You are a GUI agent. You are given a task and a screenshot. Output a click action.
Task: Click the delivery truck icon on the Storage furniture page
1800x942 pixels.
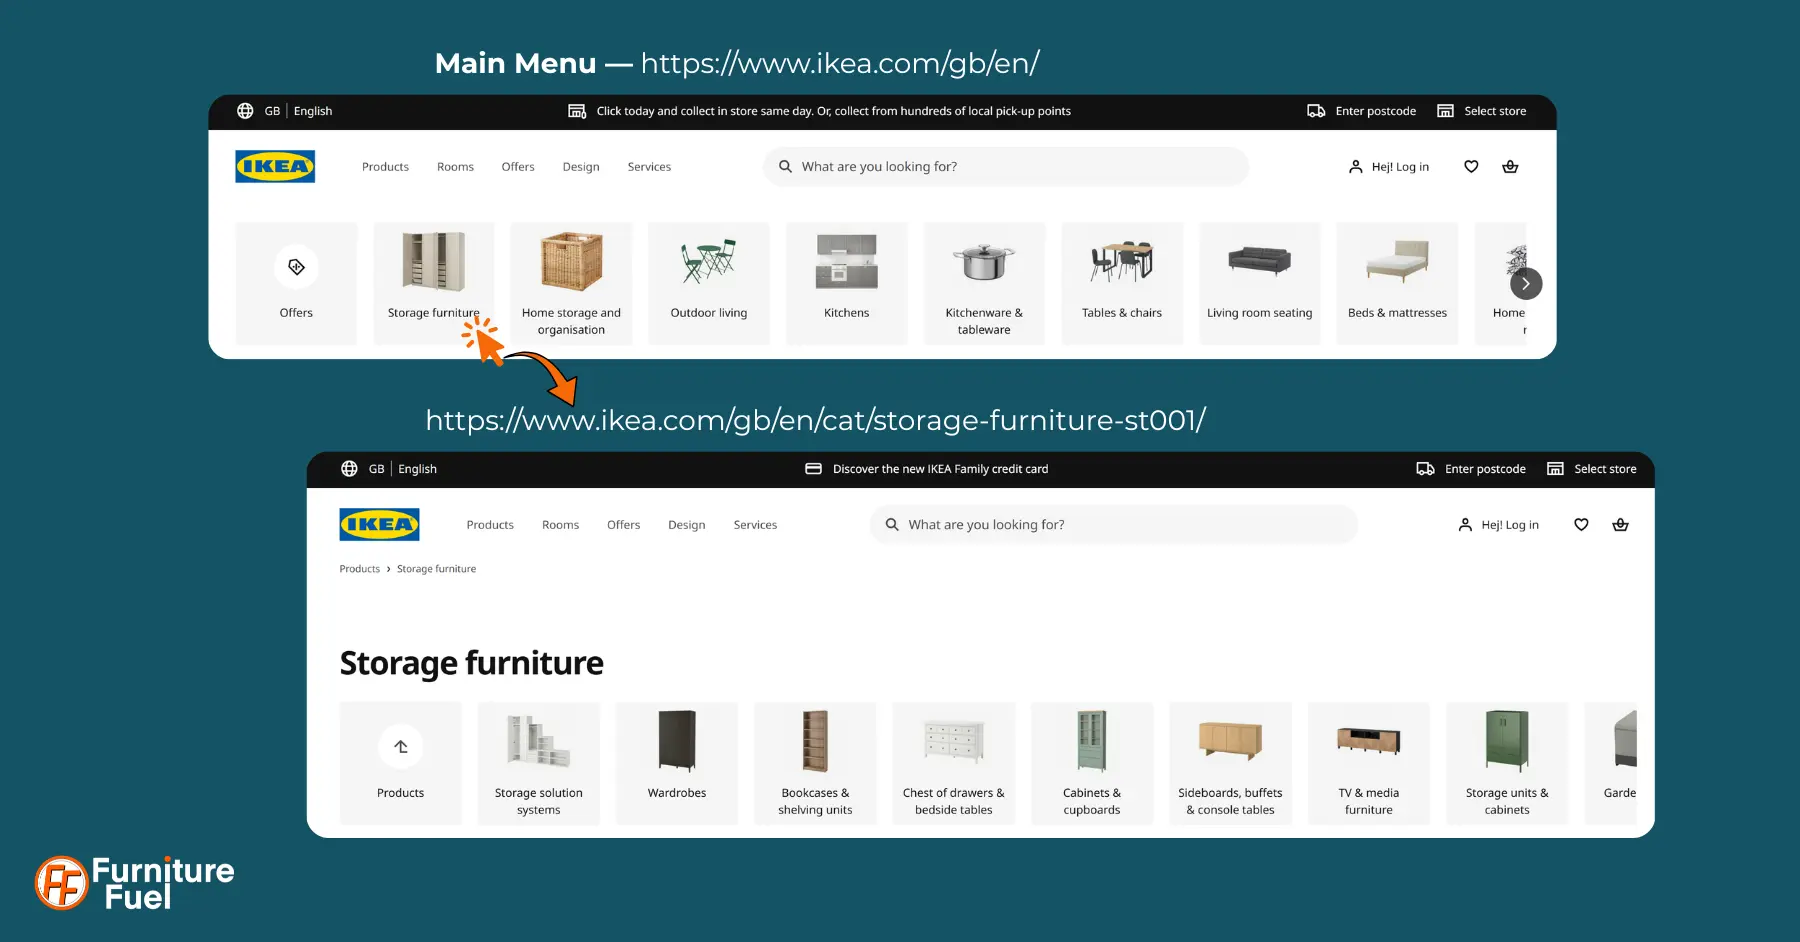pos(1425,469)
